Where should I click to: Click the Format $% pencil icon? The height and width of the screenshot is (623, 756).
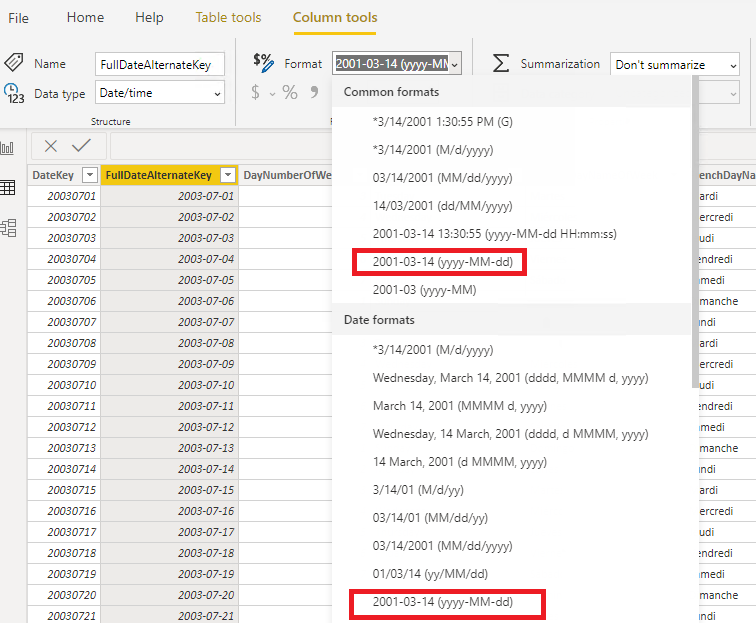(263, 63)
